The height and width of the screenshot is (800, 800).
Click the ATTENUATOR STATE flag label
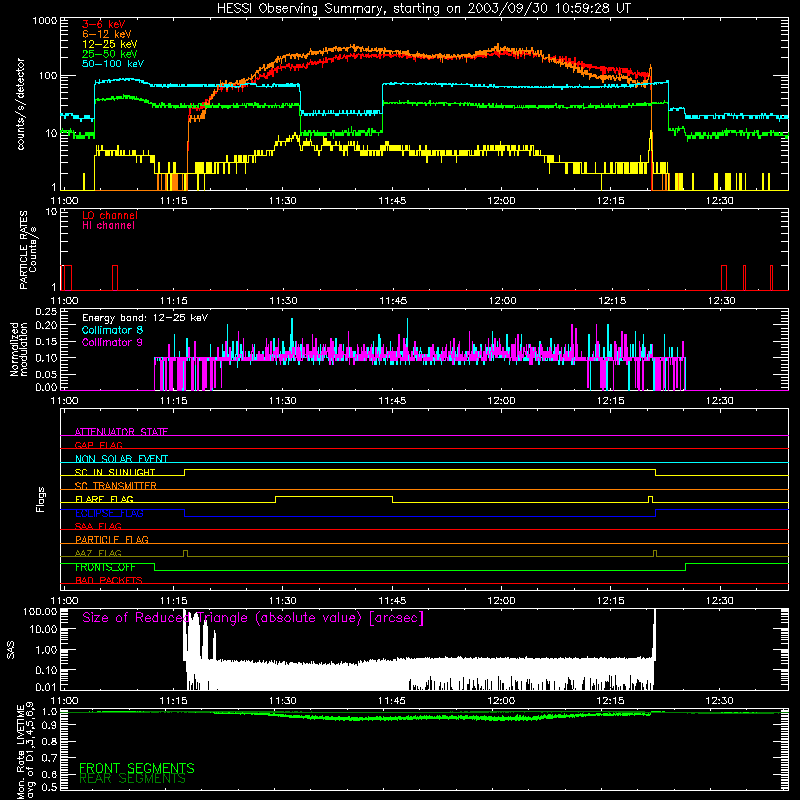[x=121, y=432]
